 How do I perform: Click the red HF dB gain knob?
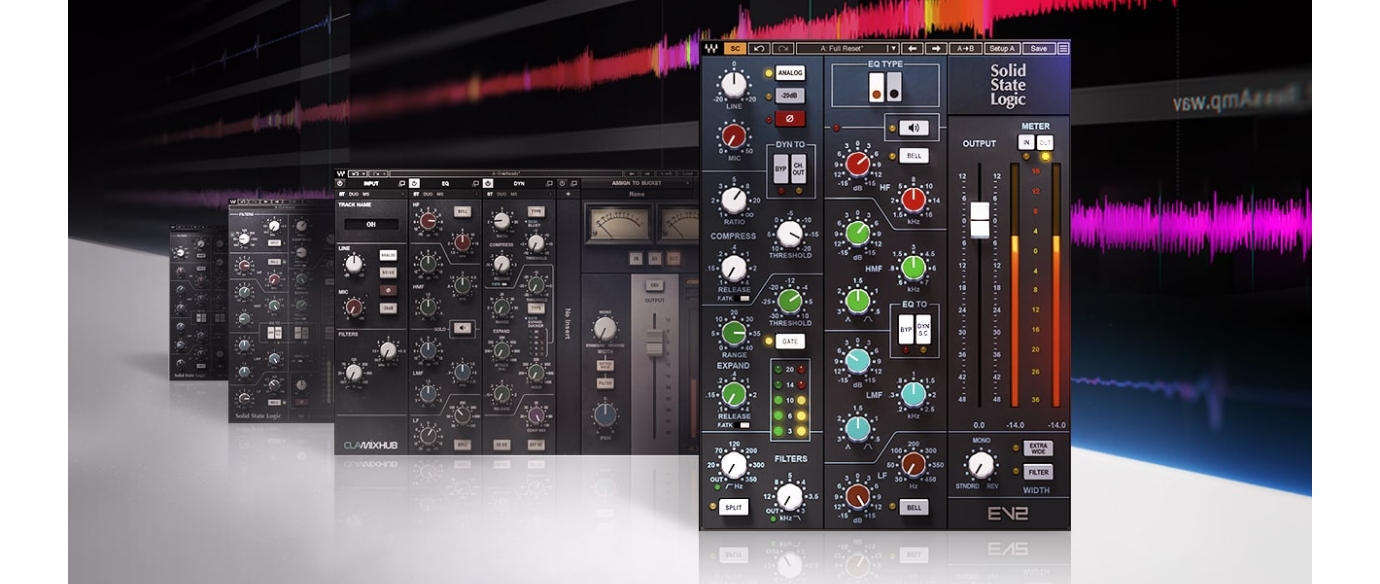click(x=858, y=164)
